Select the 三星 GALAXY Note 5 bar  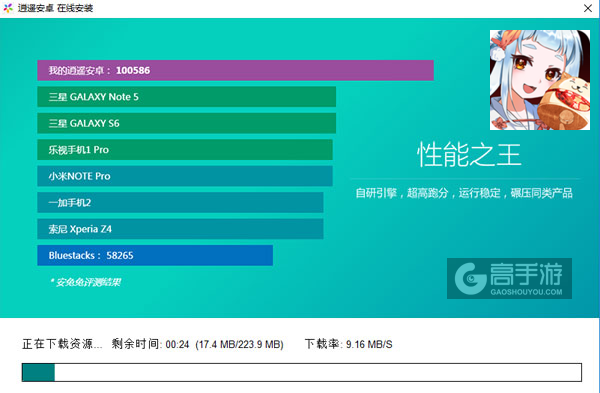[x=186, y=97]
